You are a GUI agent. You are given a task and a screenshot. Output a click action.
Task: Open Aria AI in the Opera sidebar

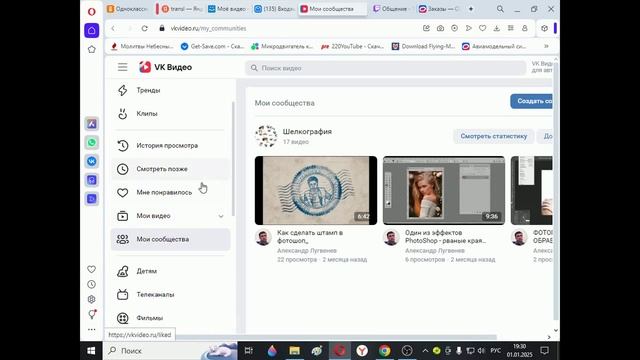tap(91, 124)
